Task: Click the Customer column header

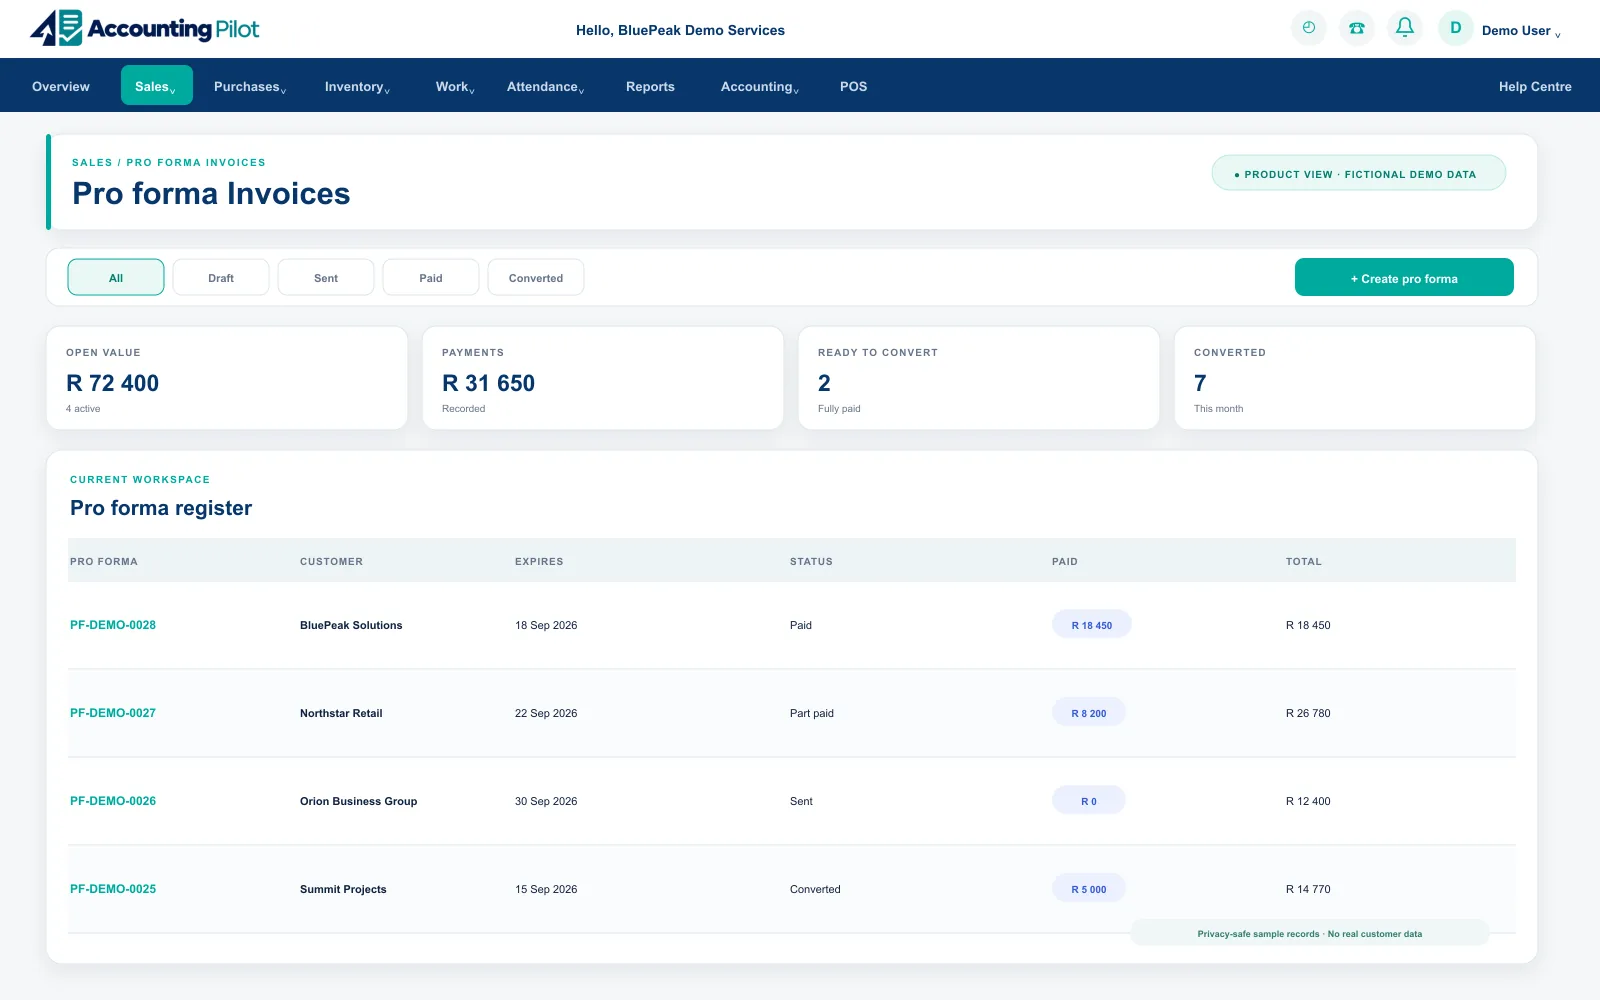Action: pos(331,561)
